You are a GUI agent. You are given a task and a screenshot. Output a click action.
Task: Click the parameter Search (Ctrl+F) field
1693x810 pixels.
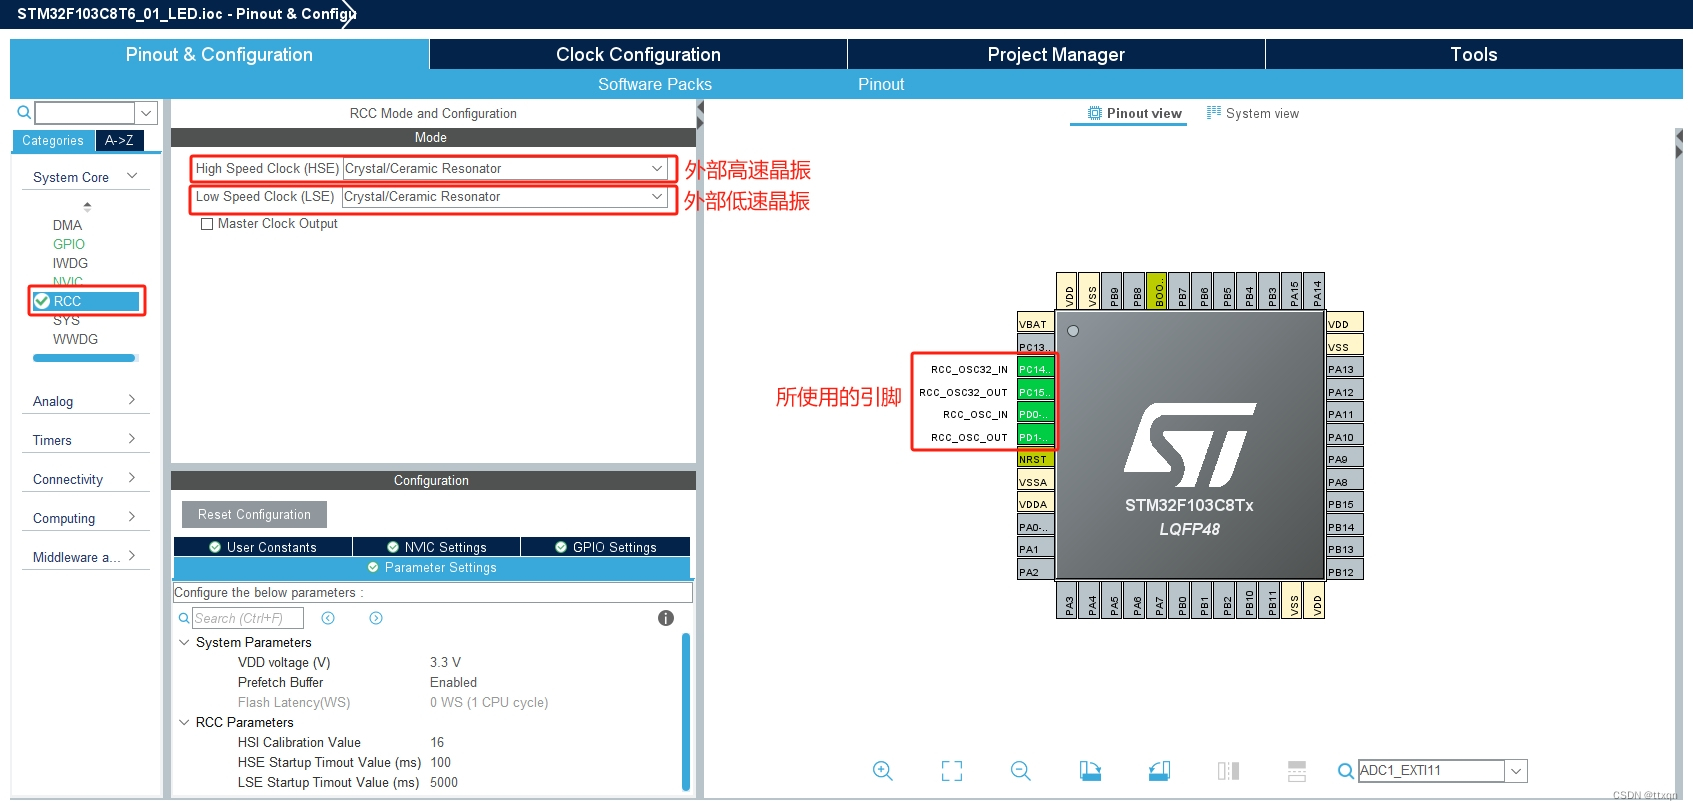tap(247, 618)
